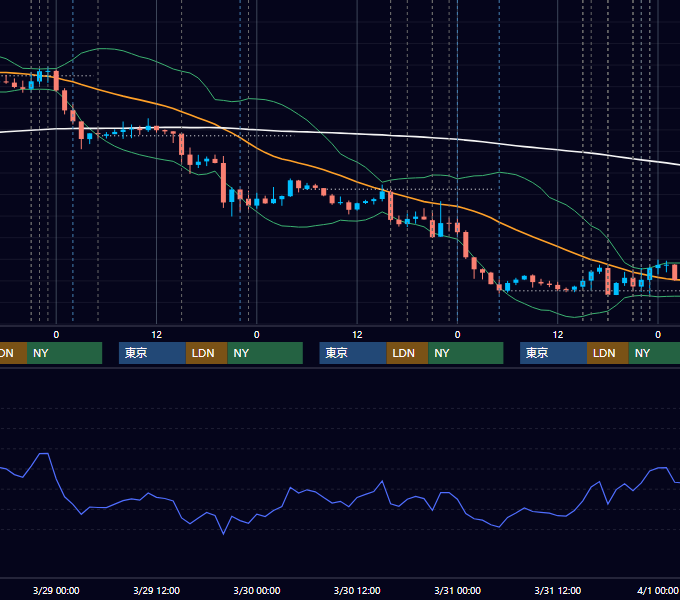Click the 3/31 00:00 date label
680x600 pixels.
click(458, 590)
